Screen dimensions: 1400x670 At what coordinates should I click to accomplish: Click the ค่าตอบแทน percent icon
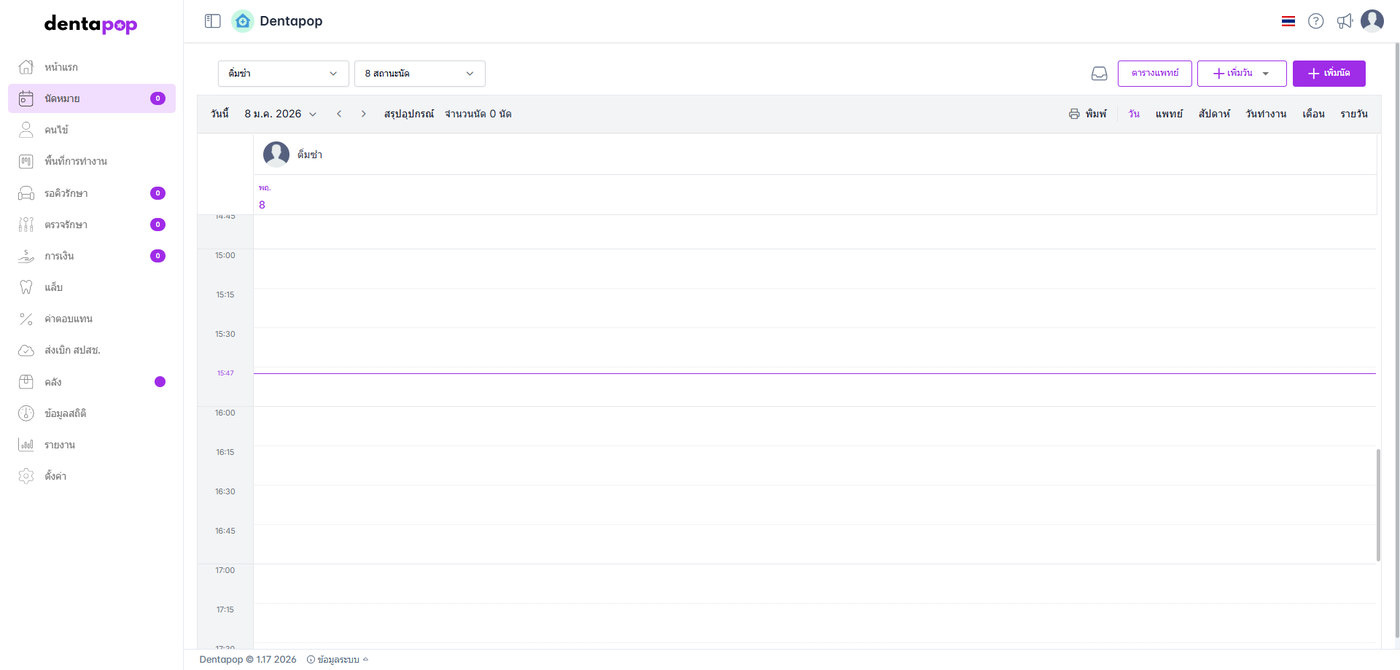pyautogui.click(x=26, y=319)
